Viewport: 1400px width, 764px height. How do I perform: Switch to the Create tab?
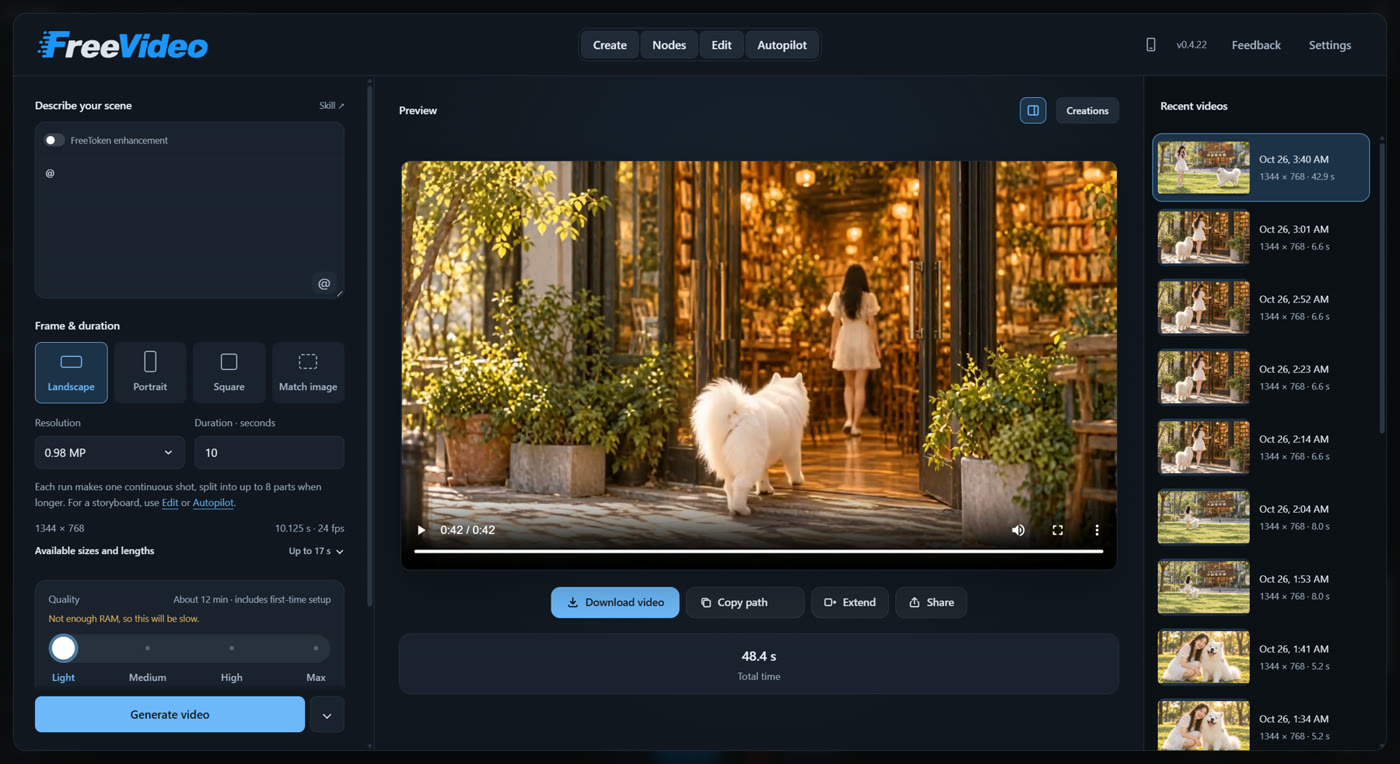pos(610,45)
